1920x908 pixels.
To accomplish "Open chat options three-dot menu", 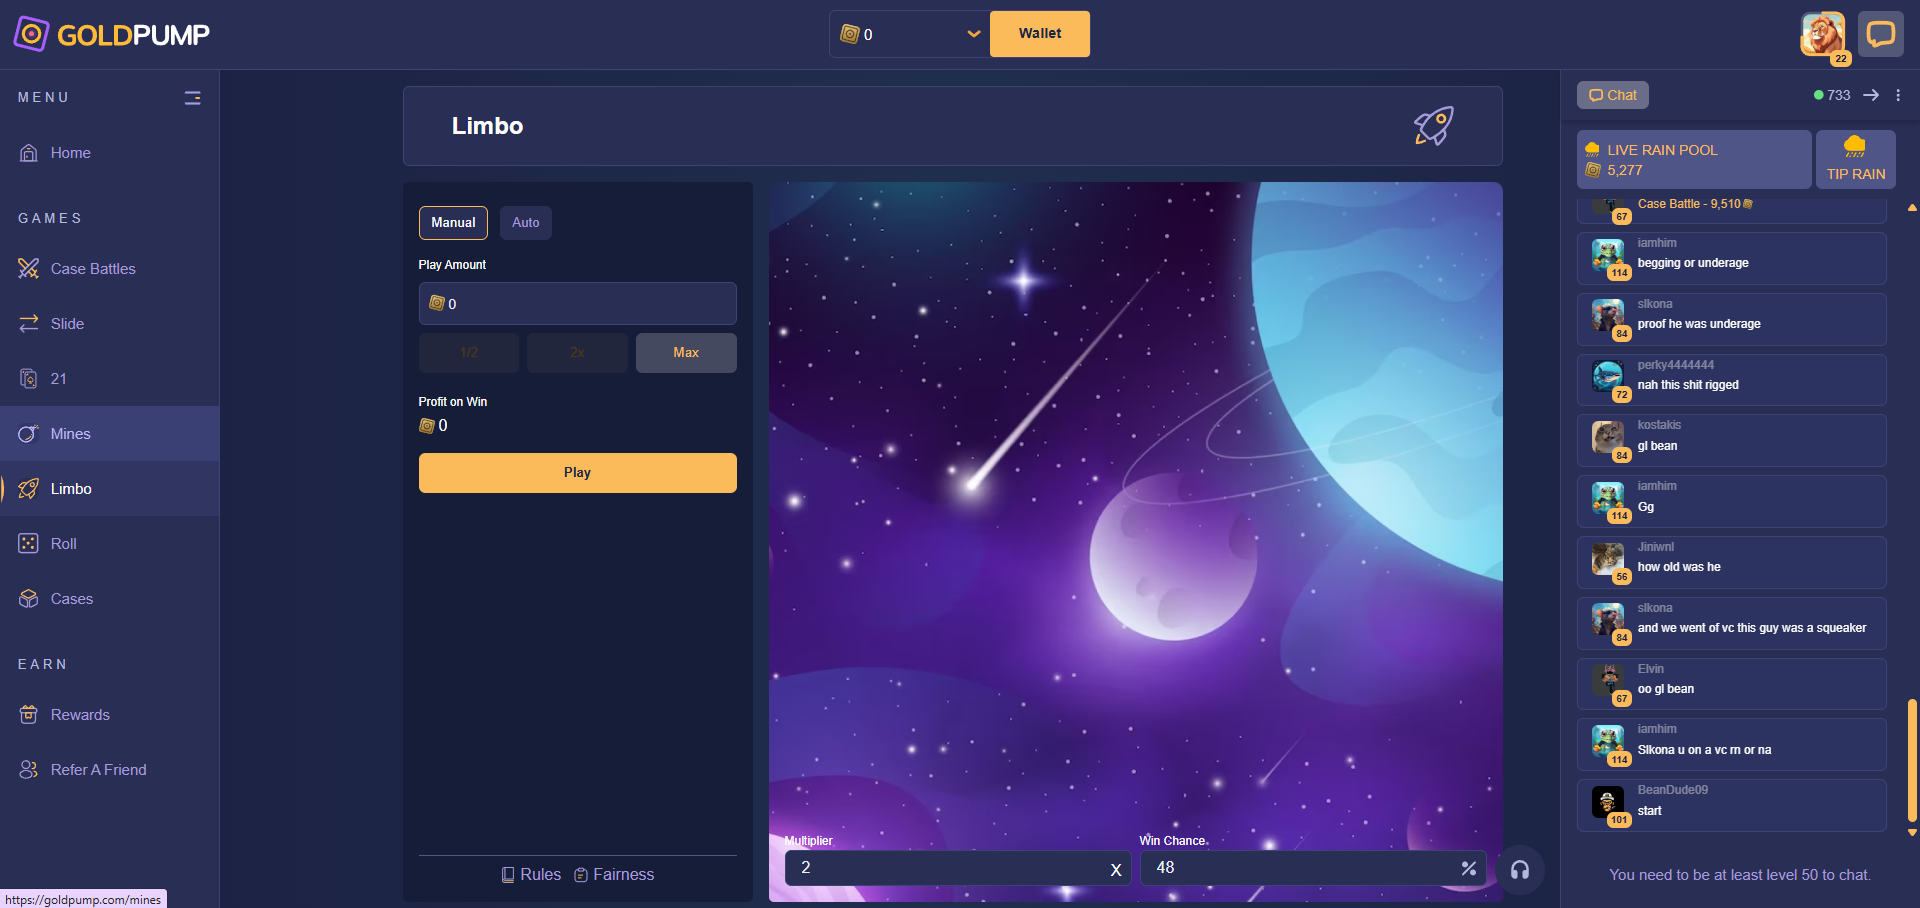I will (x=1898, y=95).
